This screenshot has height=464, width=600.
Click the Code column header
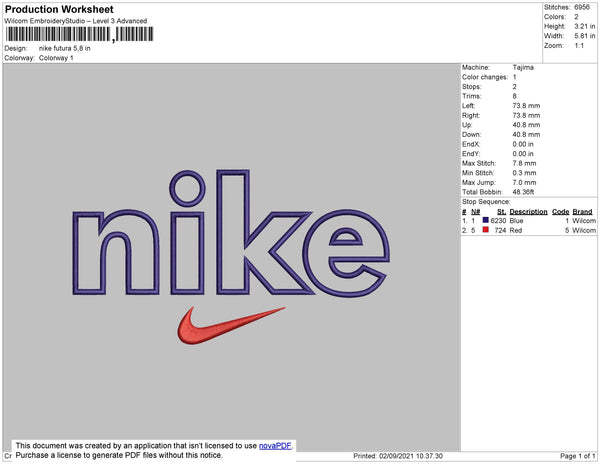[561, 212]
